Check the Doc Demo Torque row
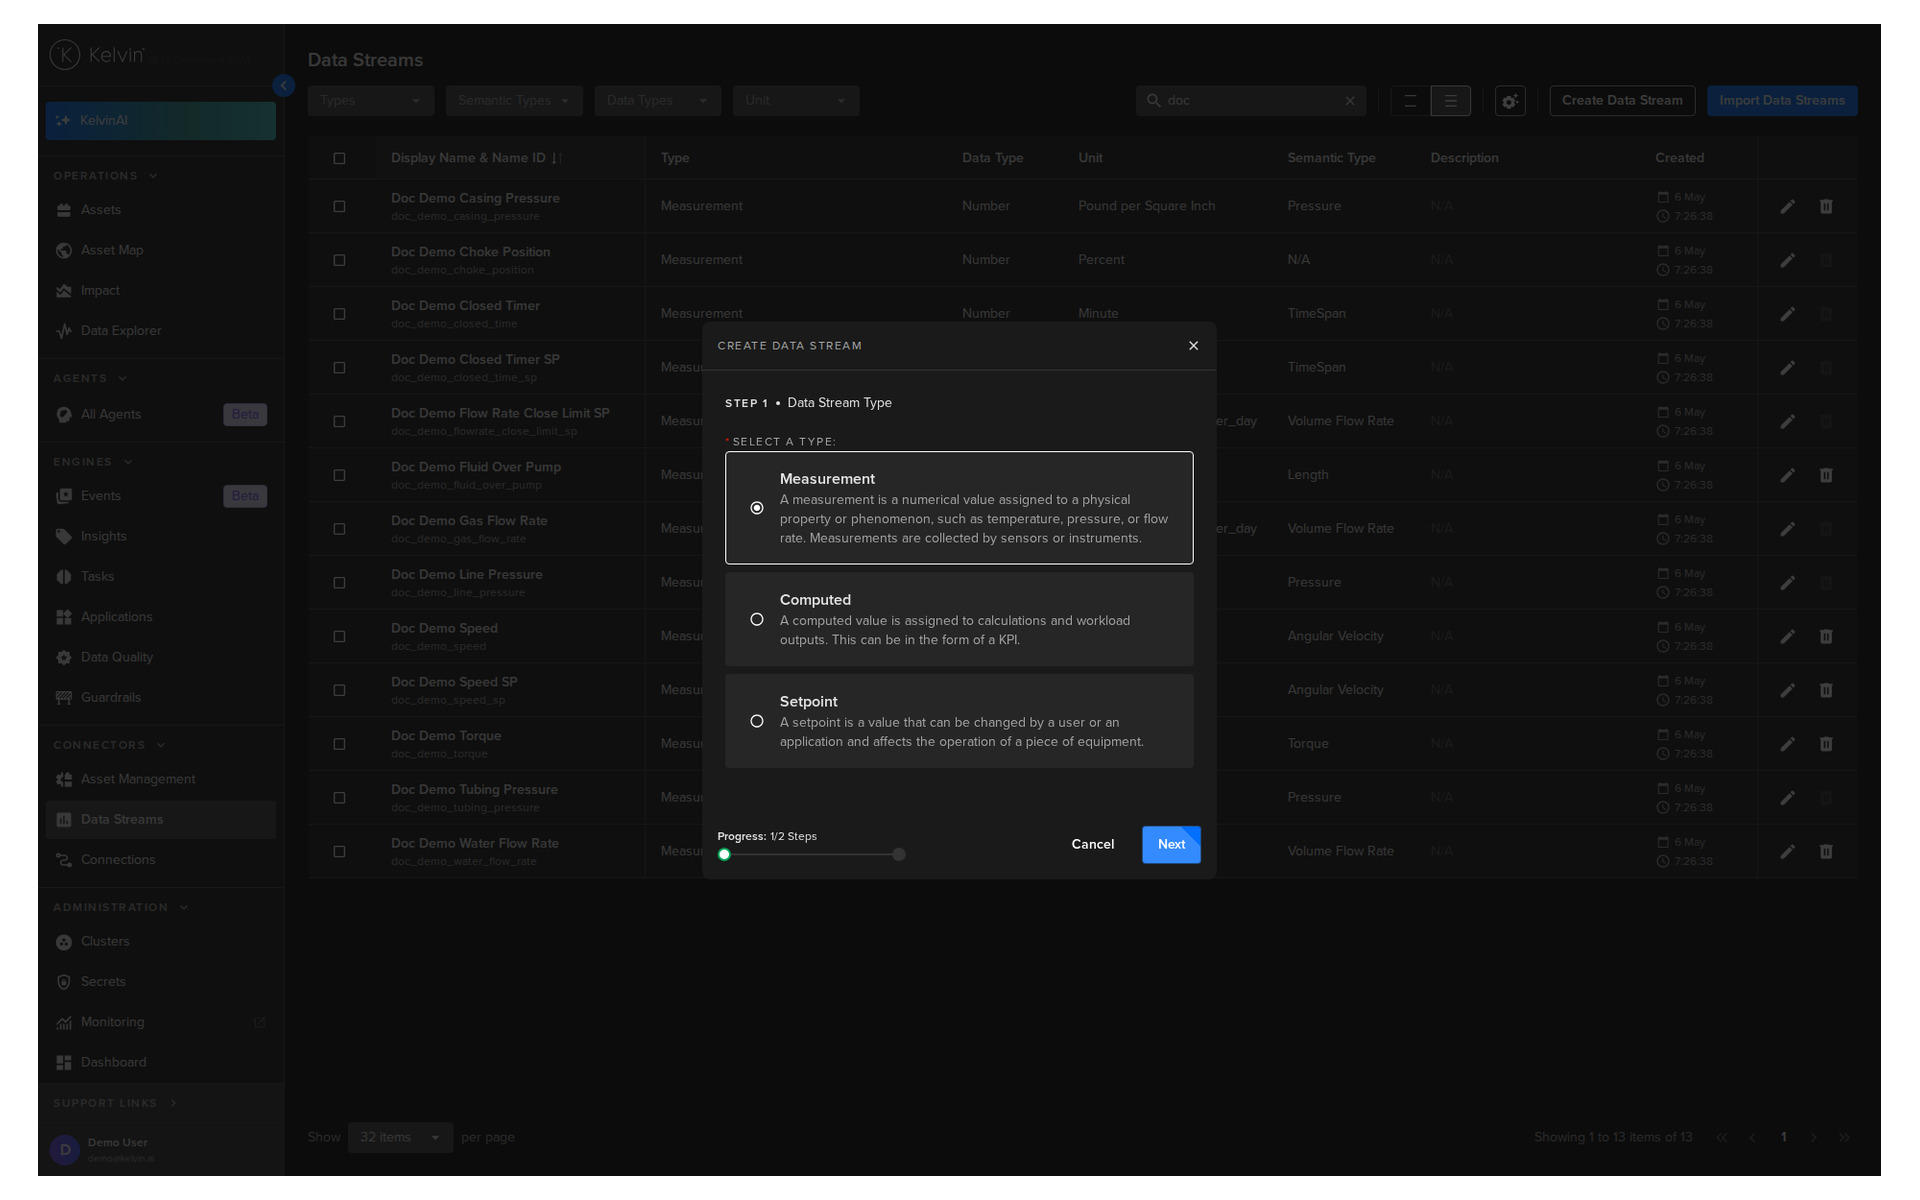Viewport: 1920px width, 1200px height. point(339,745)
